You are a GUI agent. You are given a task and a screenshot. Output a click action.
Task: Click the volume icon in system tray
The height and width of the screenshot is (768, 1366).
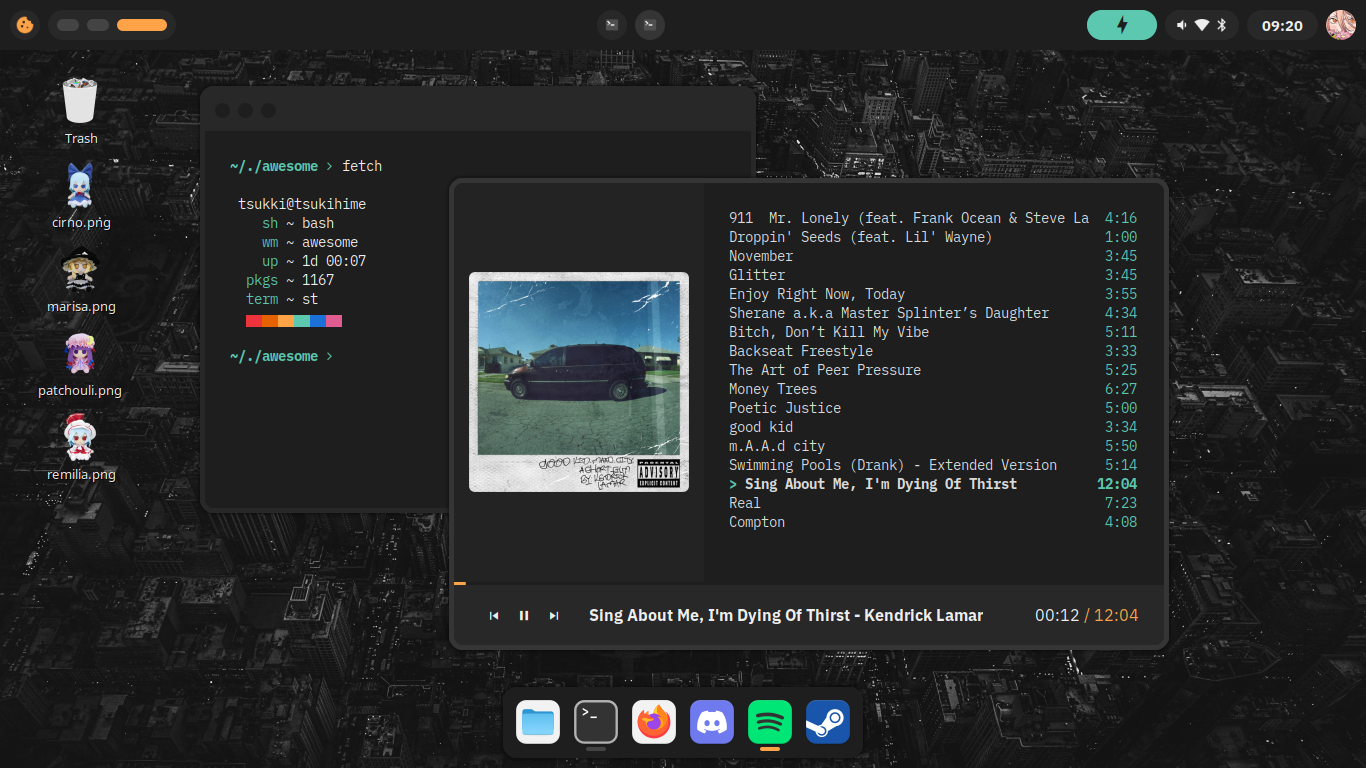click(x=1182, y=25)
